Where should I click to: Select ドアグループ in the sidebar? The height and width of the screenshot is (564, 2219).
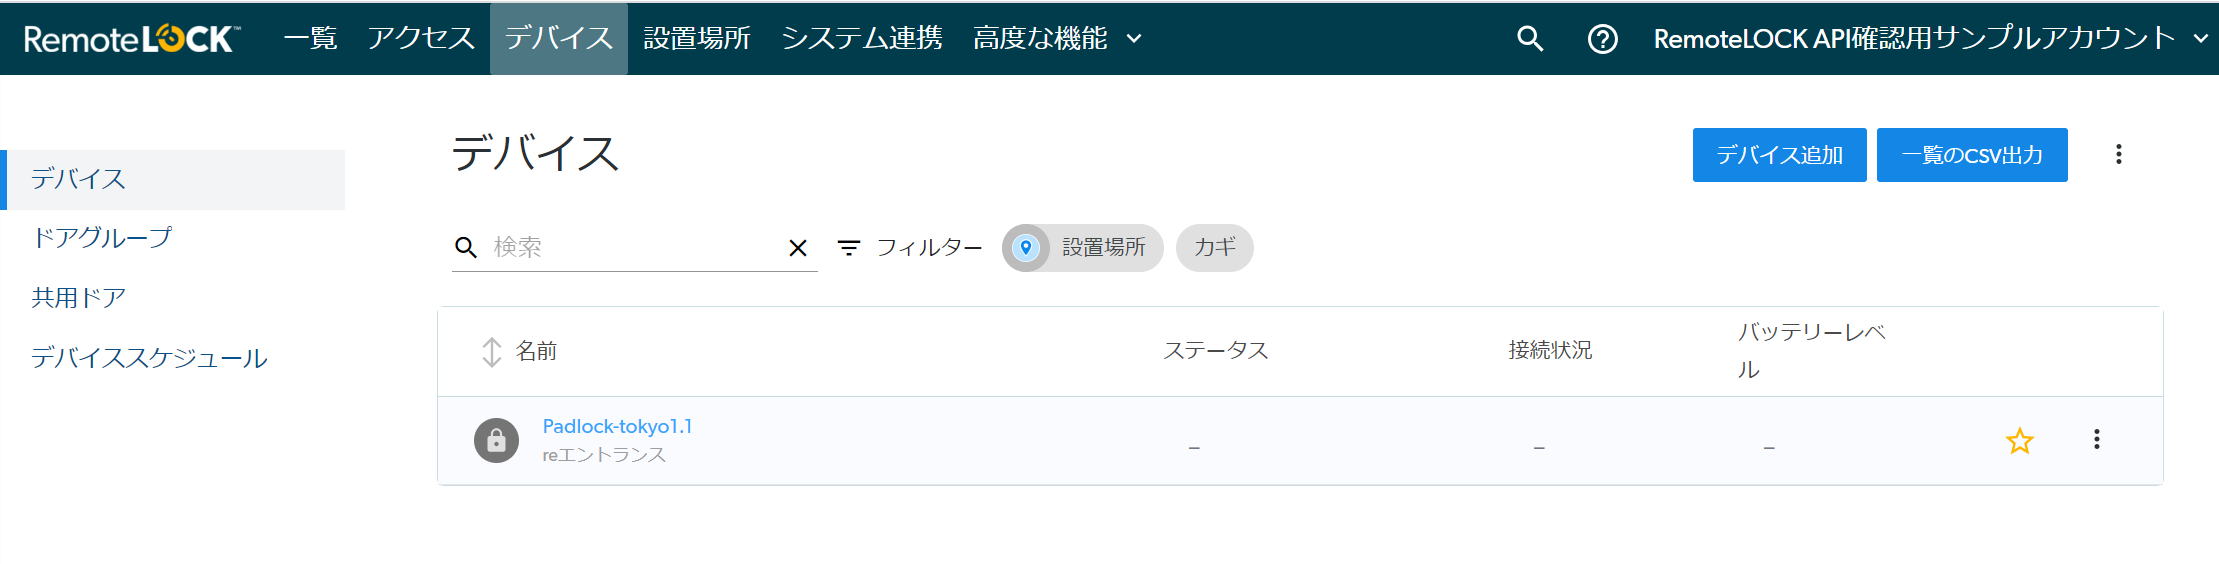pyautogui.click(x=102, y=238)
